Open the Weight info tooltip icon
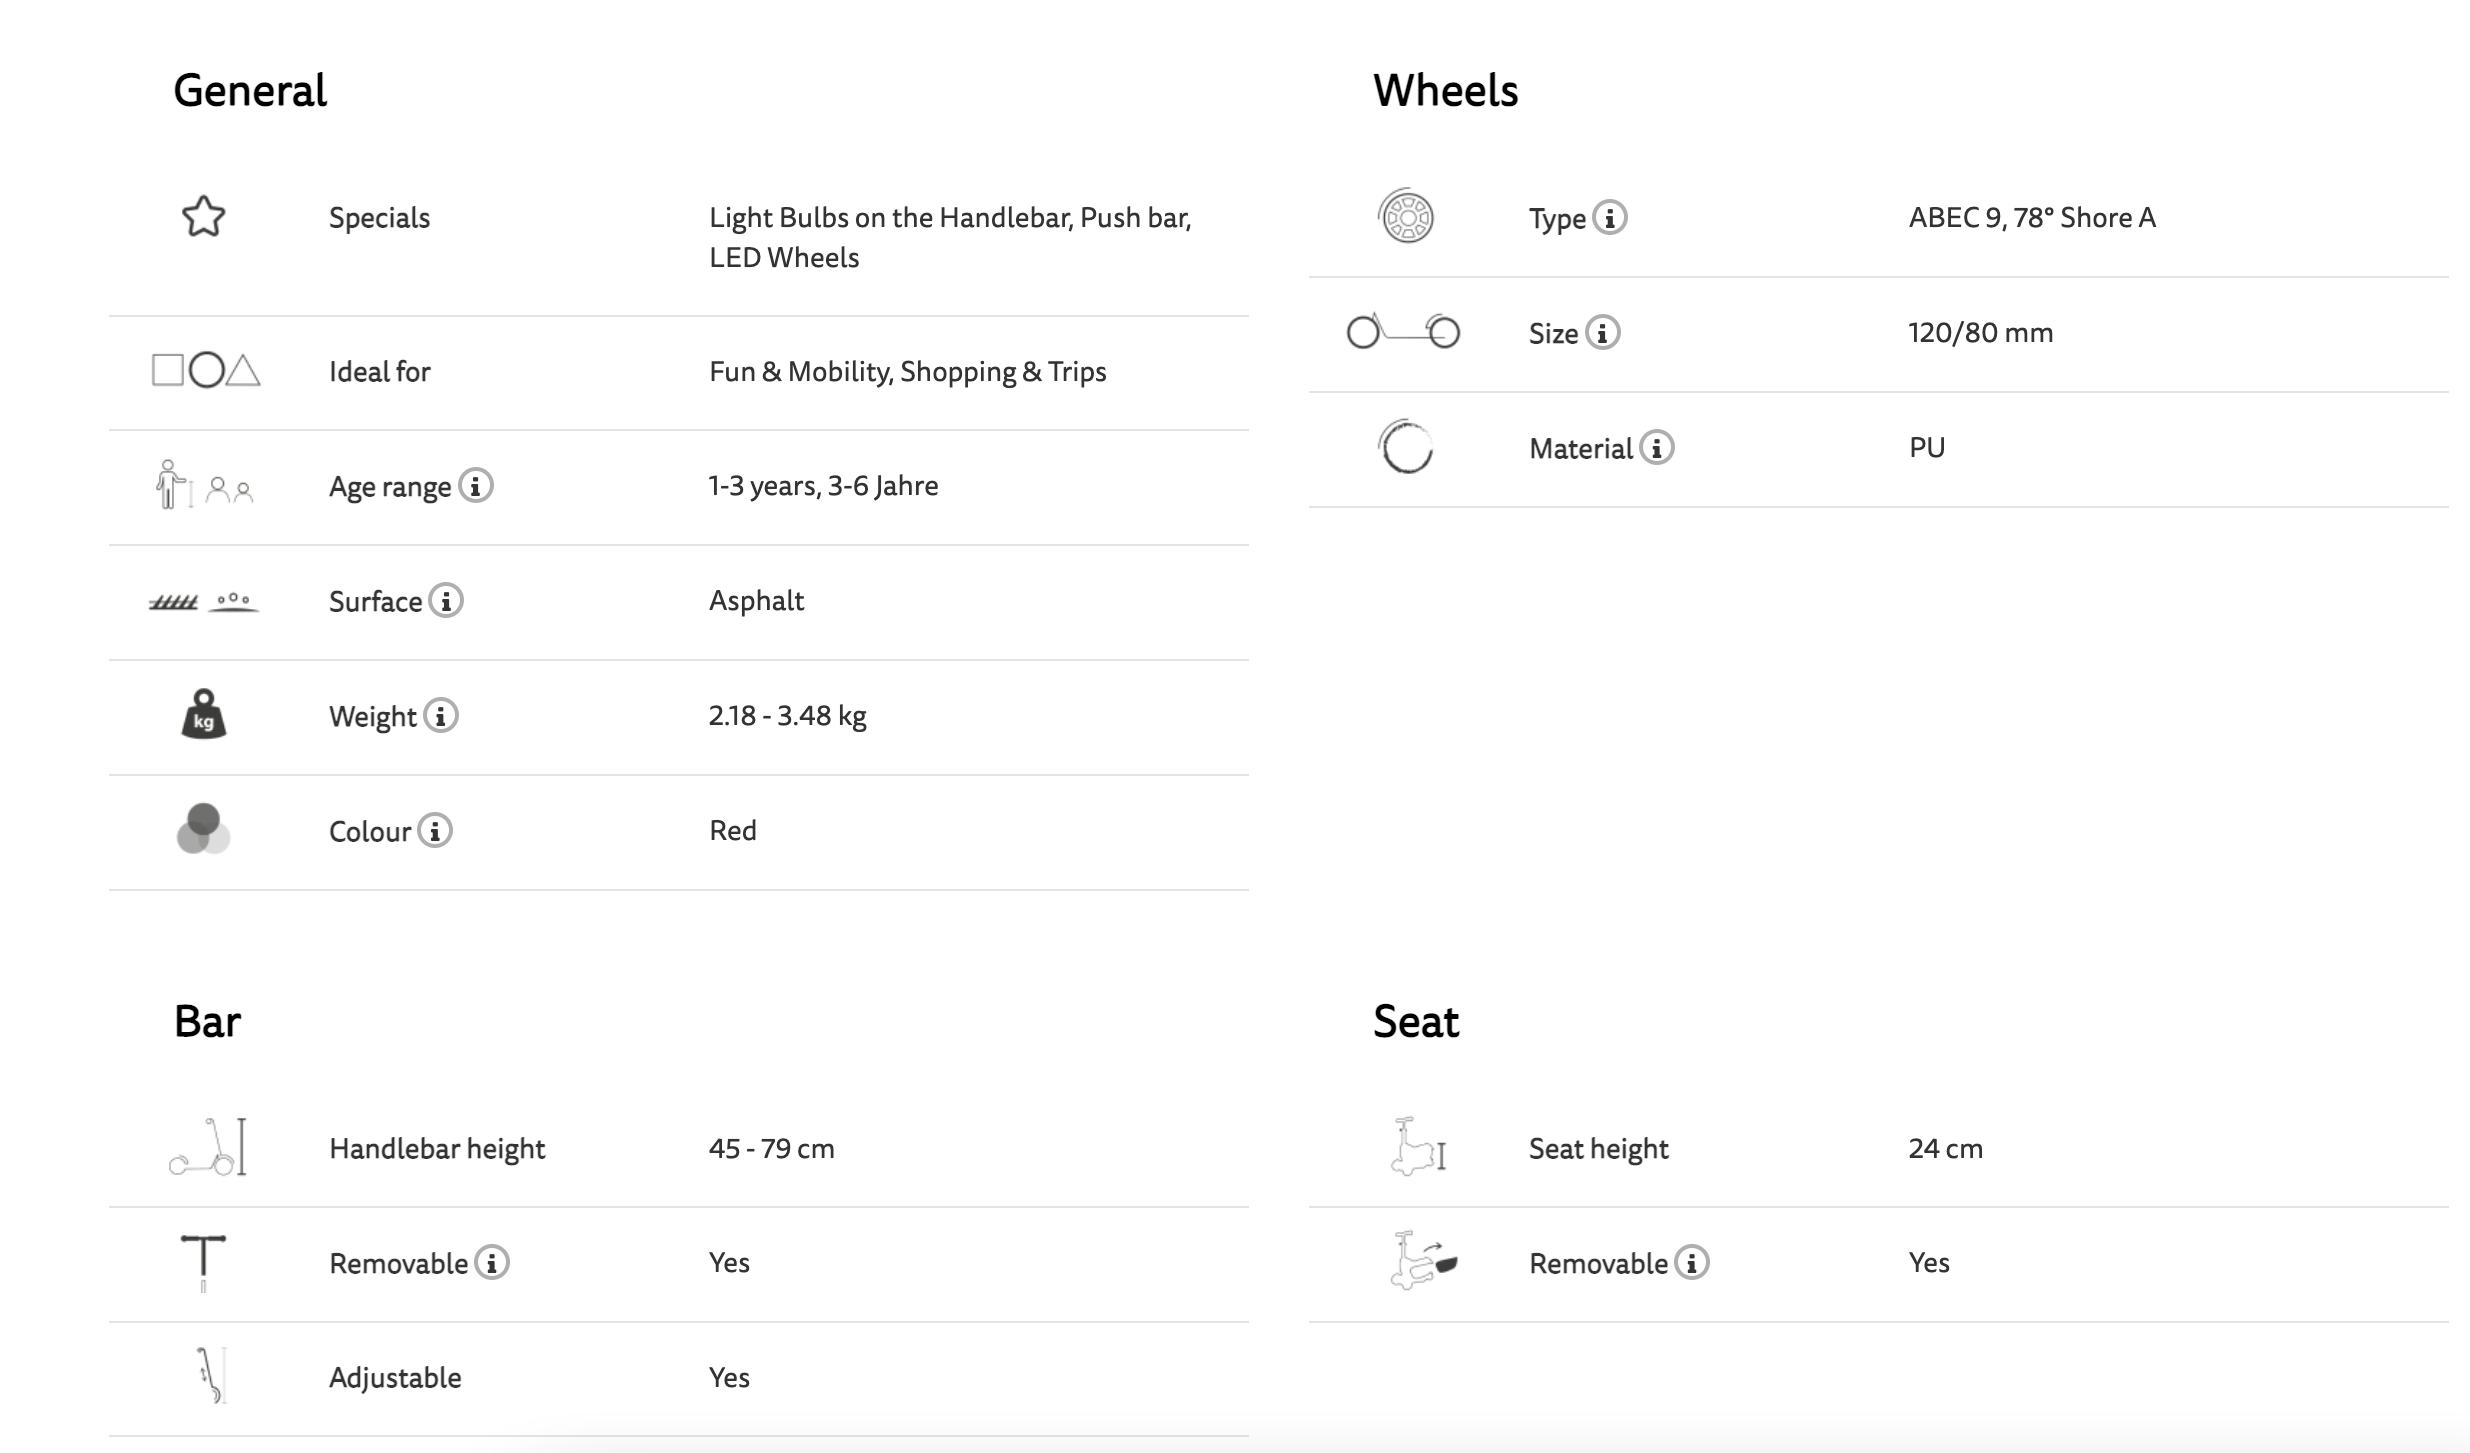The height and width of the screenshot is (1453, 2470). [x=441, y=716]
